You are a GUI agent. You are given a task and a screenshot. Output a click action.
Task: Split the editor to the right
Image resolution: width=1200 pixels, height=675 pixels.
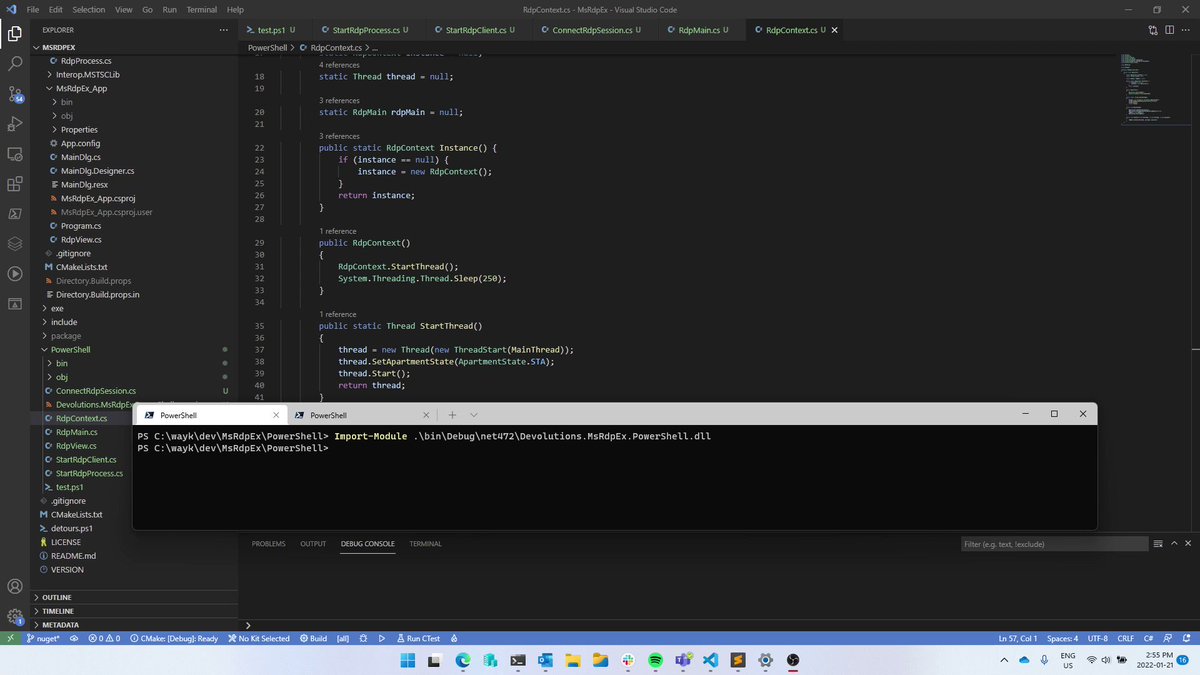(x=1169, y=30)
